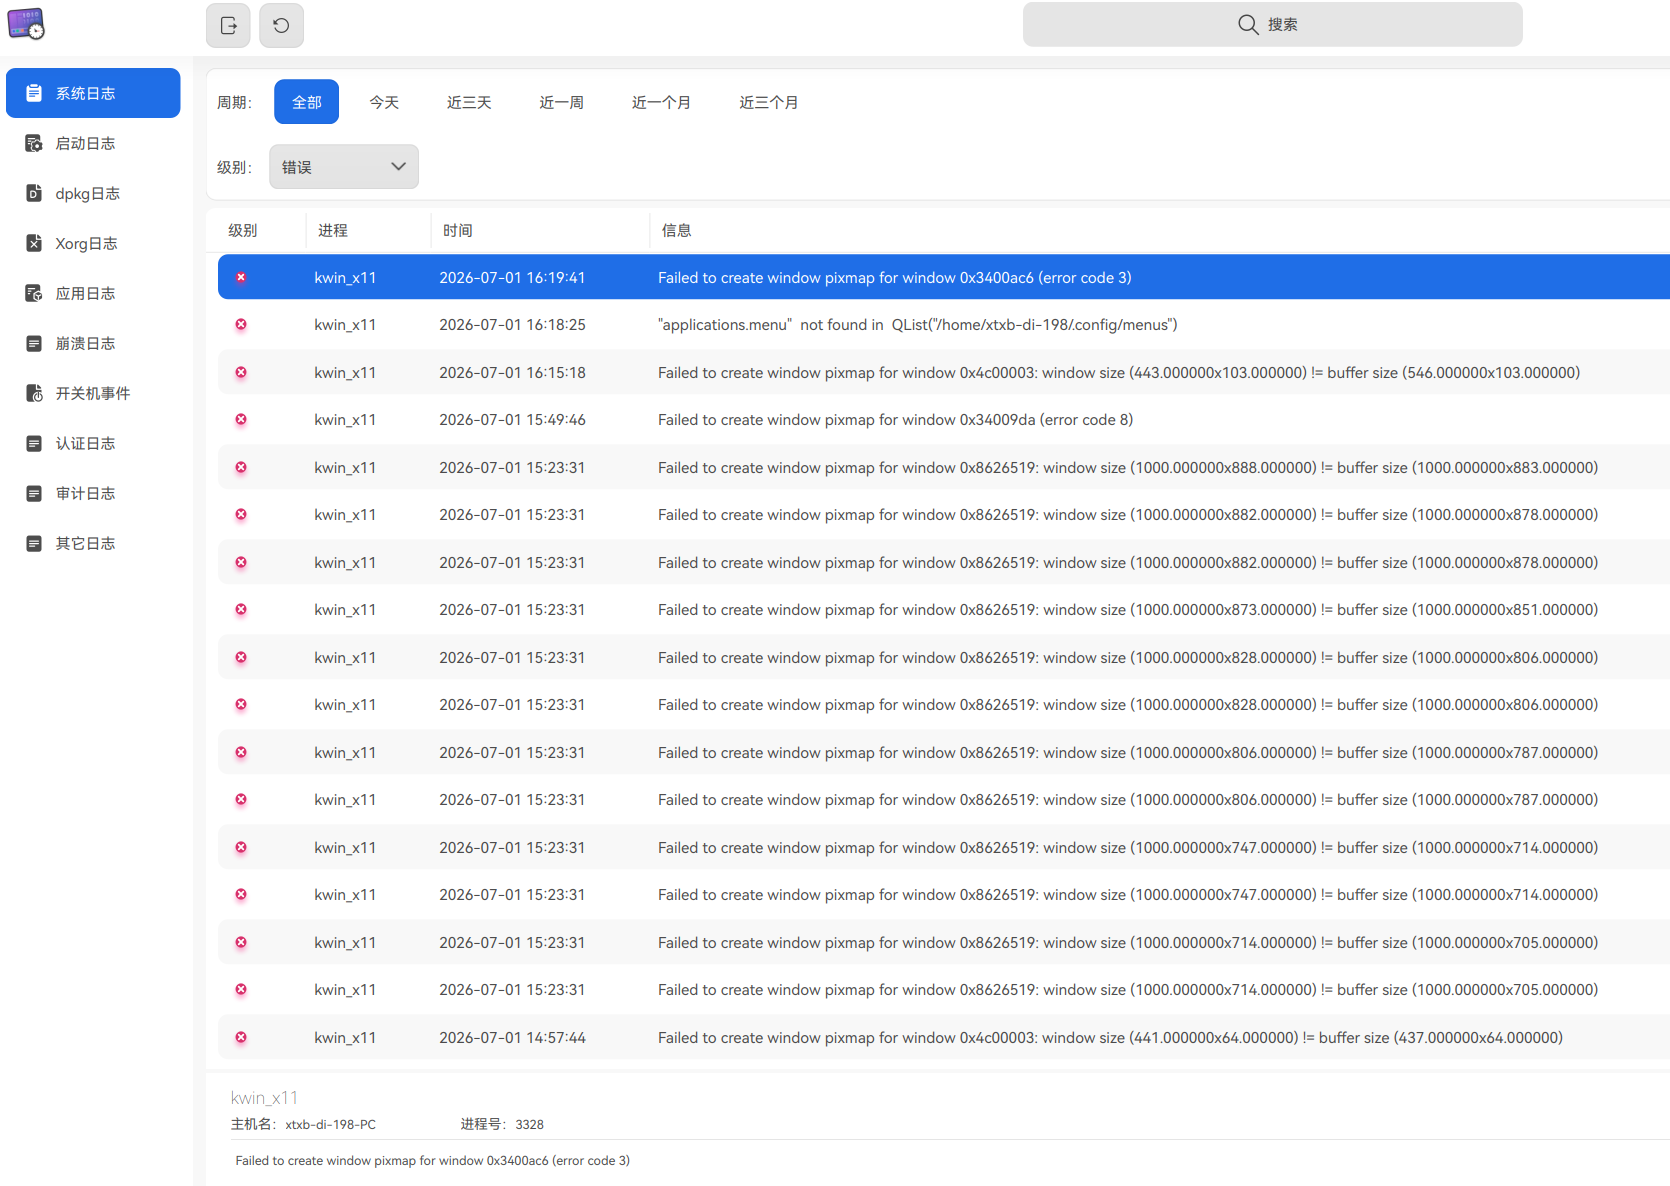Open 其它日志 in the sidebar
The height and width of the screenshot is (1186, 1670).
coord(93,543)
